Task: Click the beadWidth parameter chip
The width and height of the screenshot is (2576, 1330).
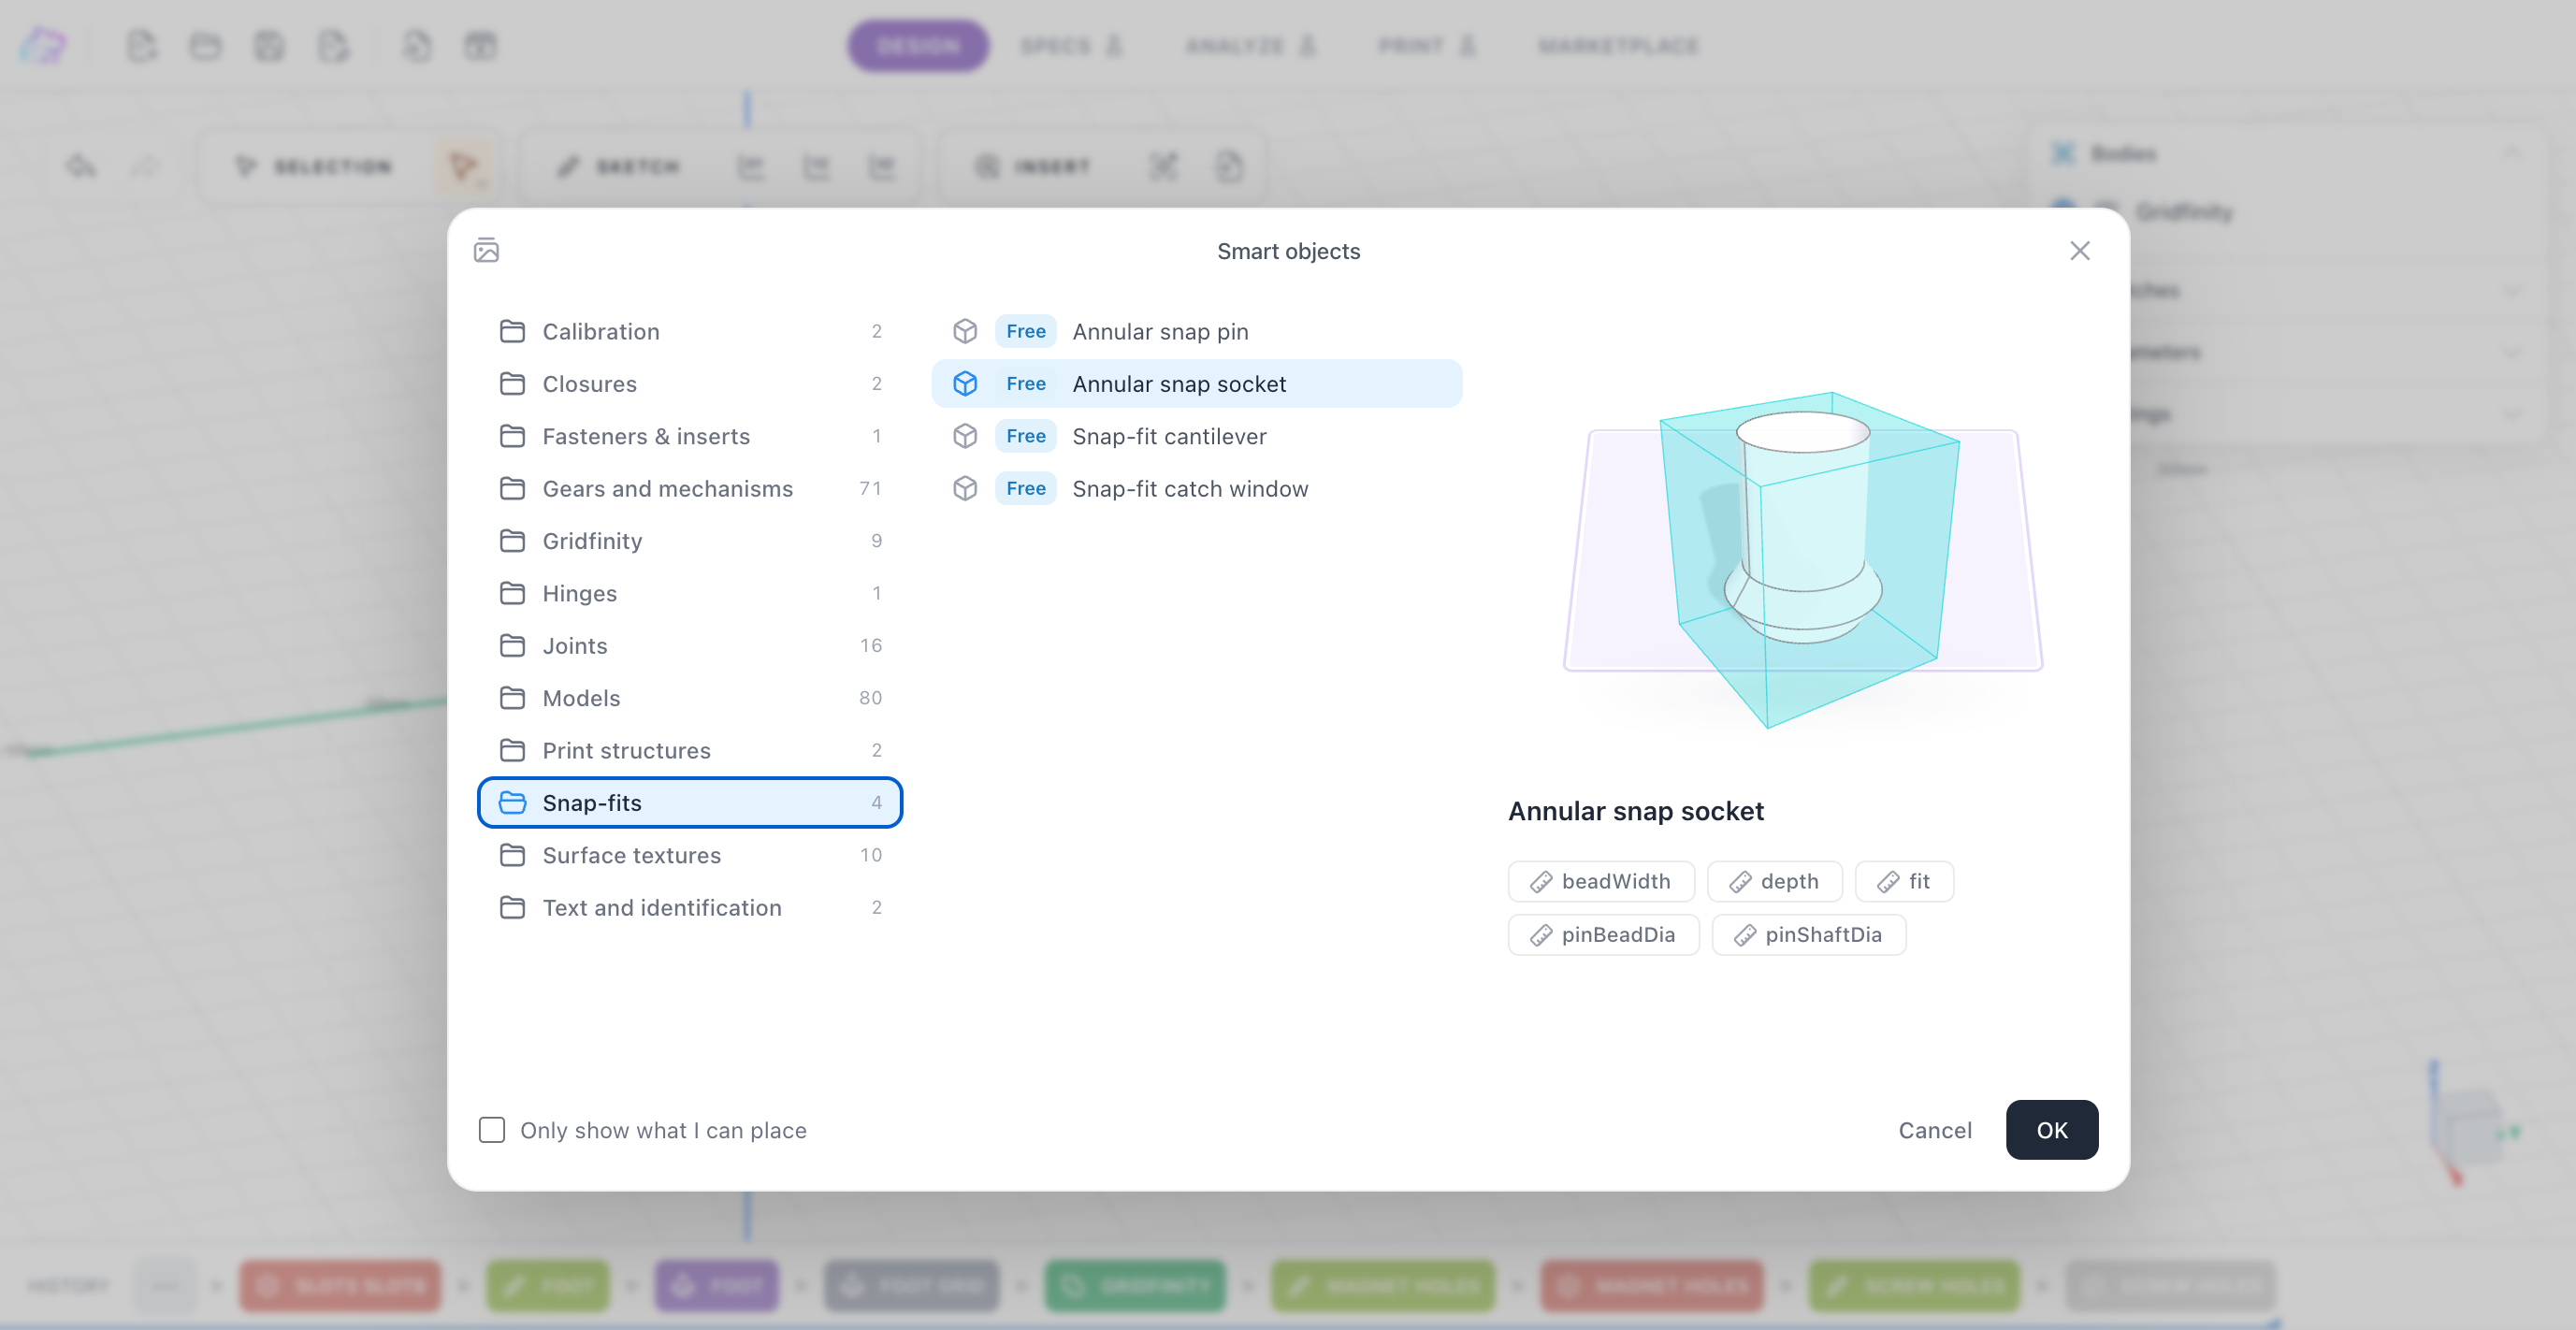Action: pyautogui.click(x=1601, y=881)
